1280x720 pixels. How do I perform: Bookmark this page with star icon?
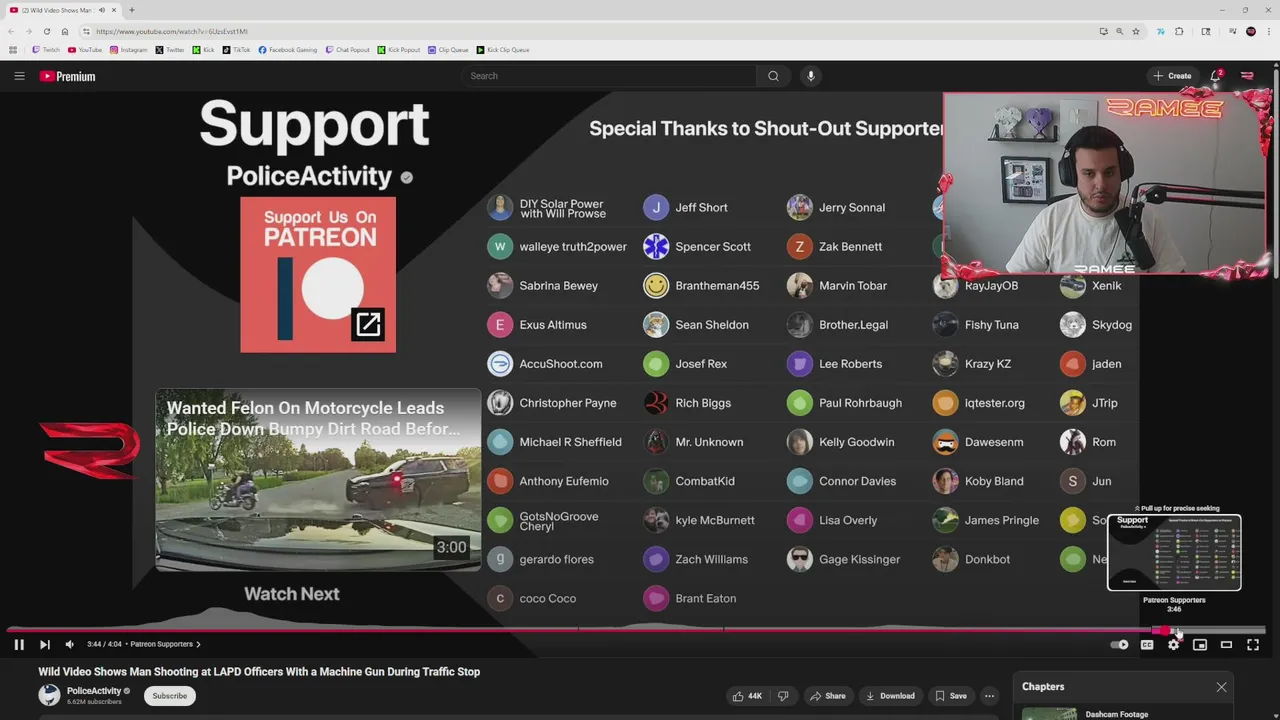pyautogui.click(x=1136, y=31)
